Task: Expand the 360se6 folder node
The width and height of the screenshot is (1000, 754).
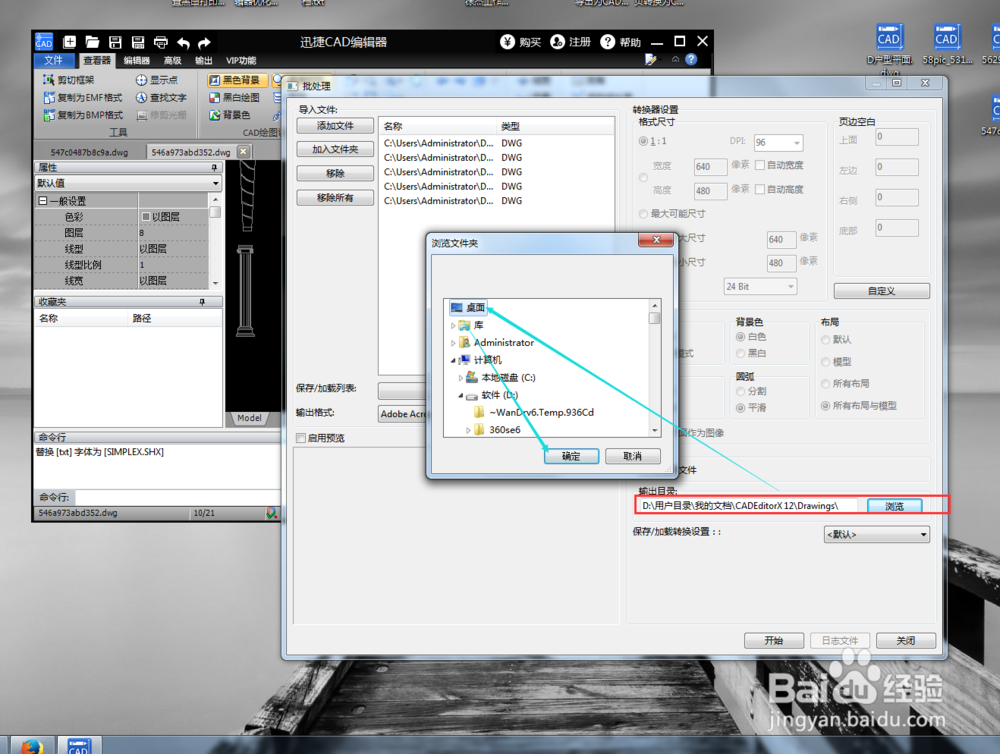Action: [468, 430]
